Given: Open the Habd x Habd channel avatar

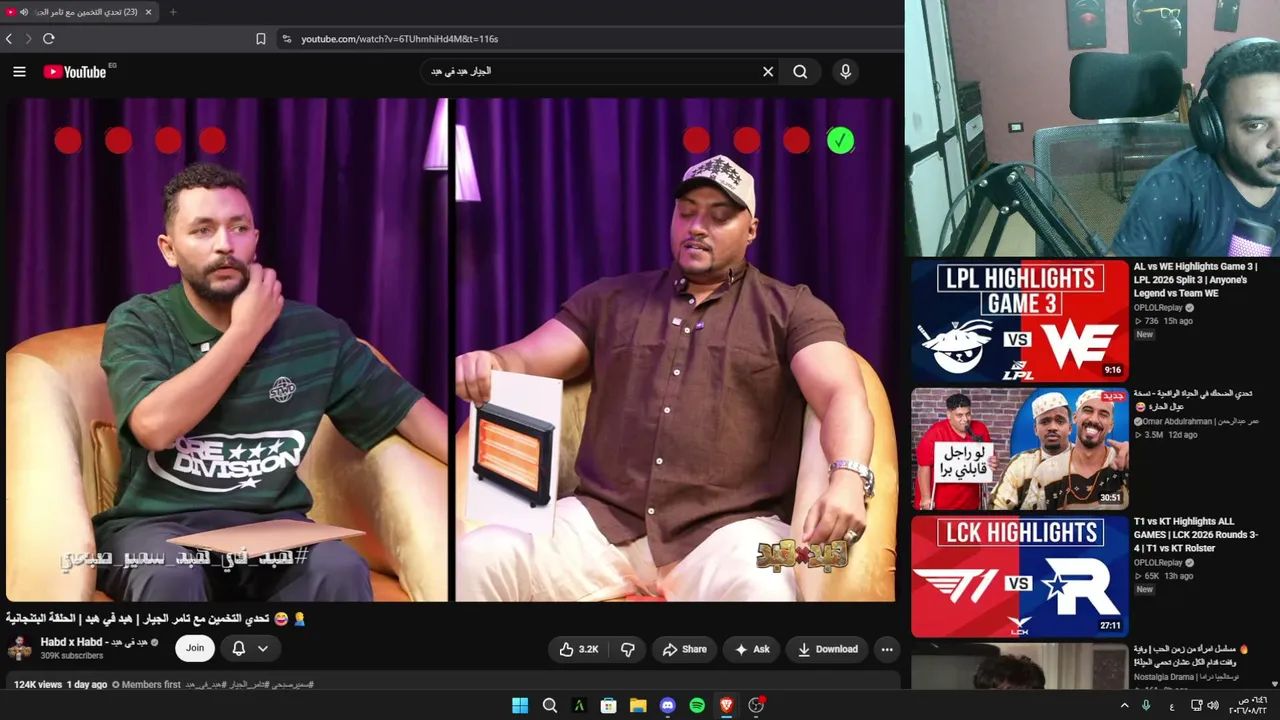Looking at the screenshot, I should [19, 648].
